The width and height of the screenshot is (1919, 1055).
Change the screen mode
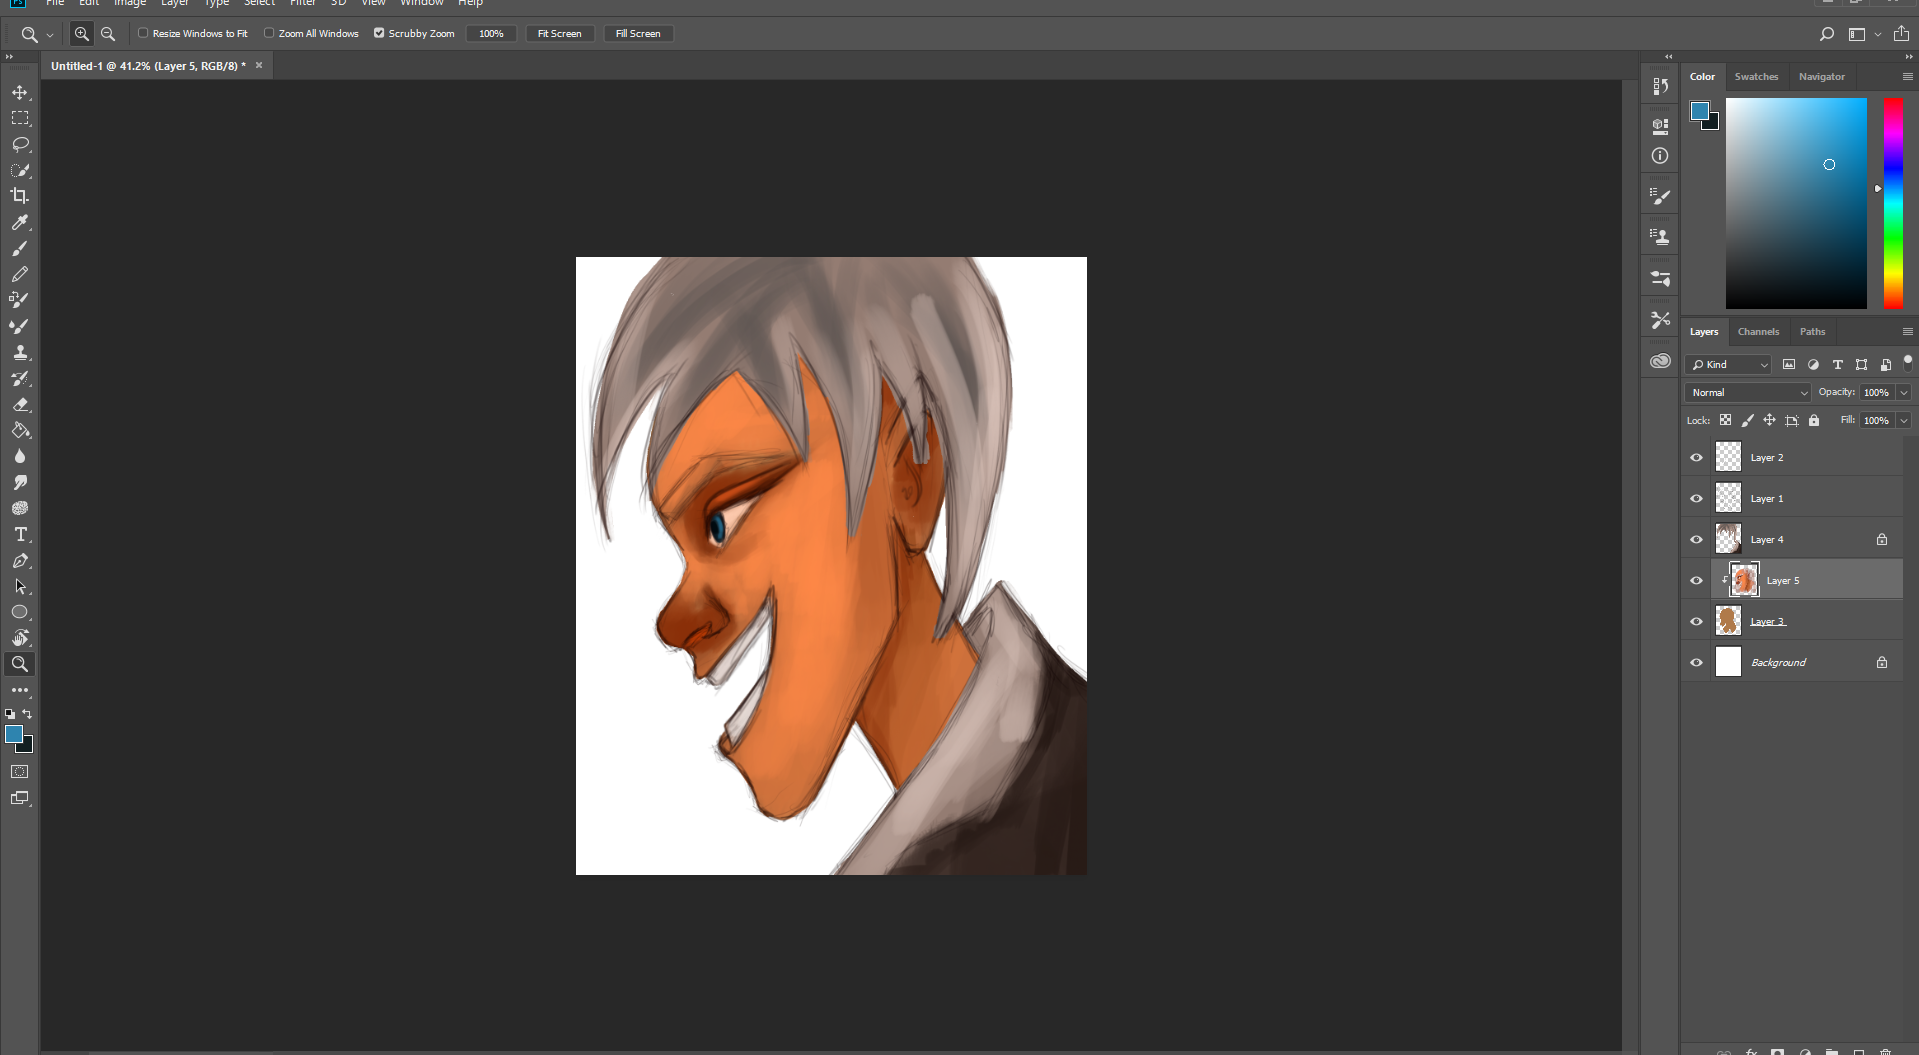click(20, 798)
